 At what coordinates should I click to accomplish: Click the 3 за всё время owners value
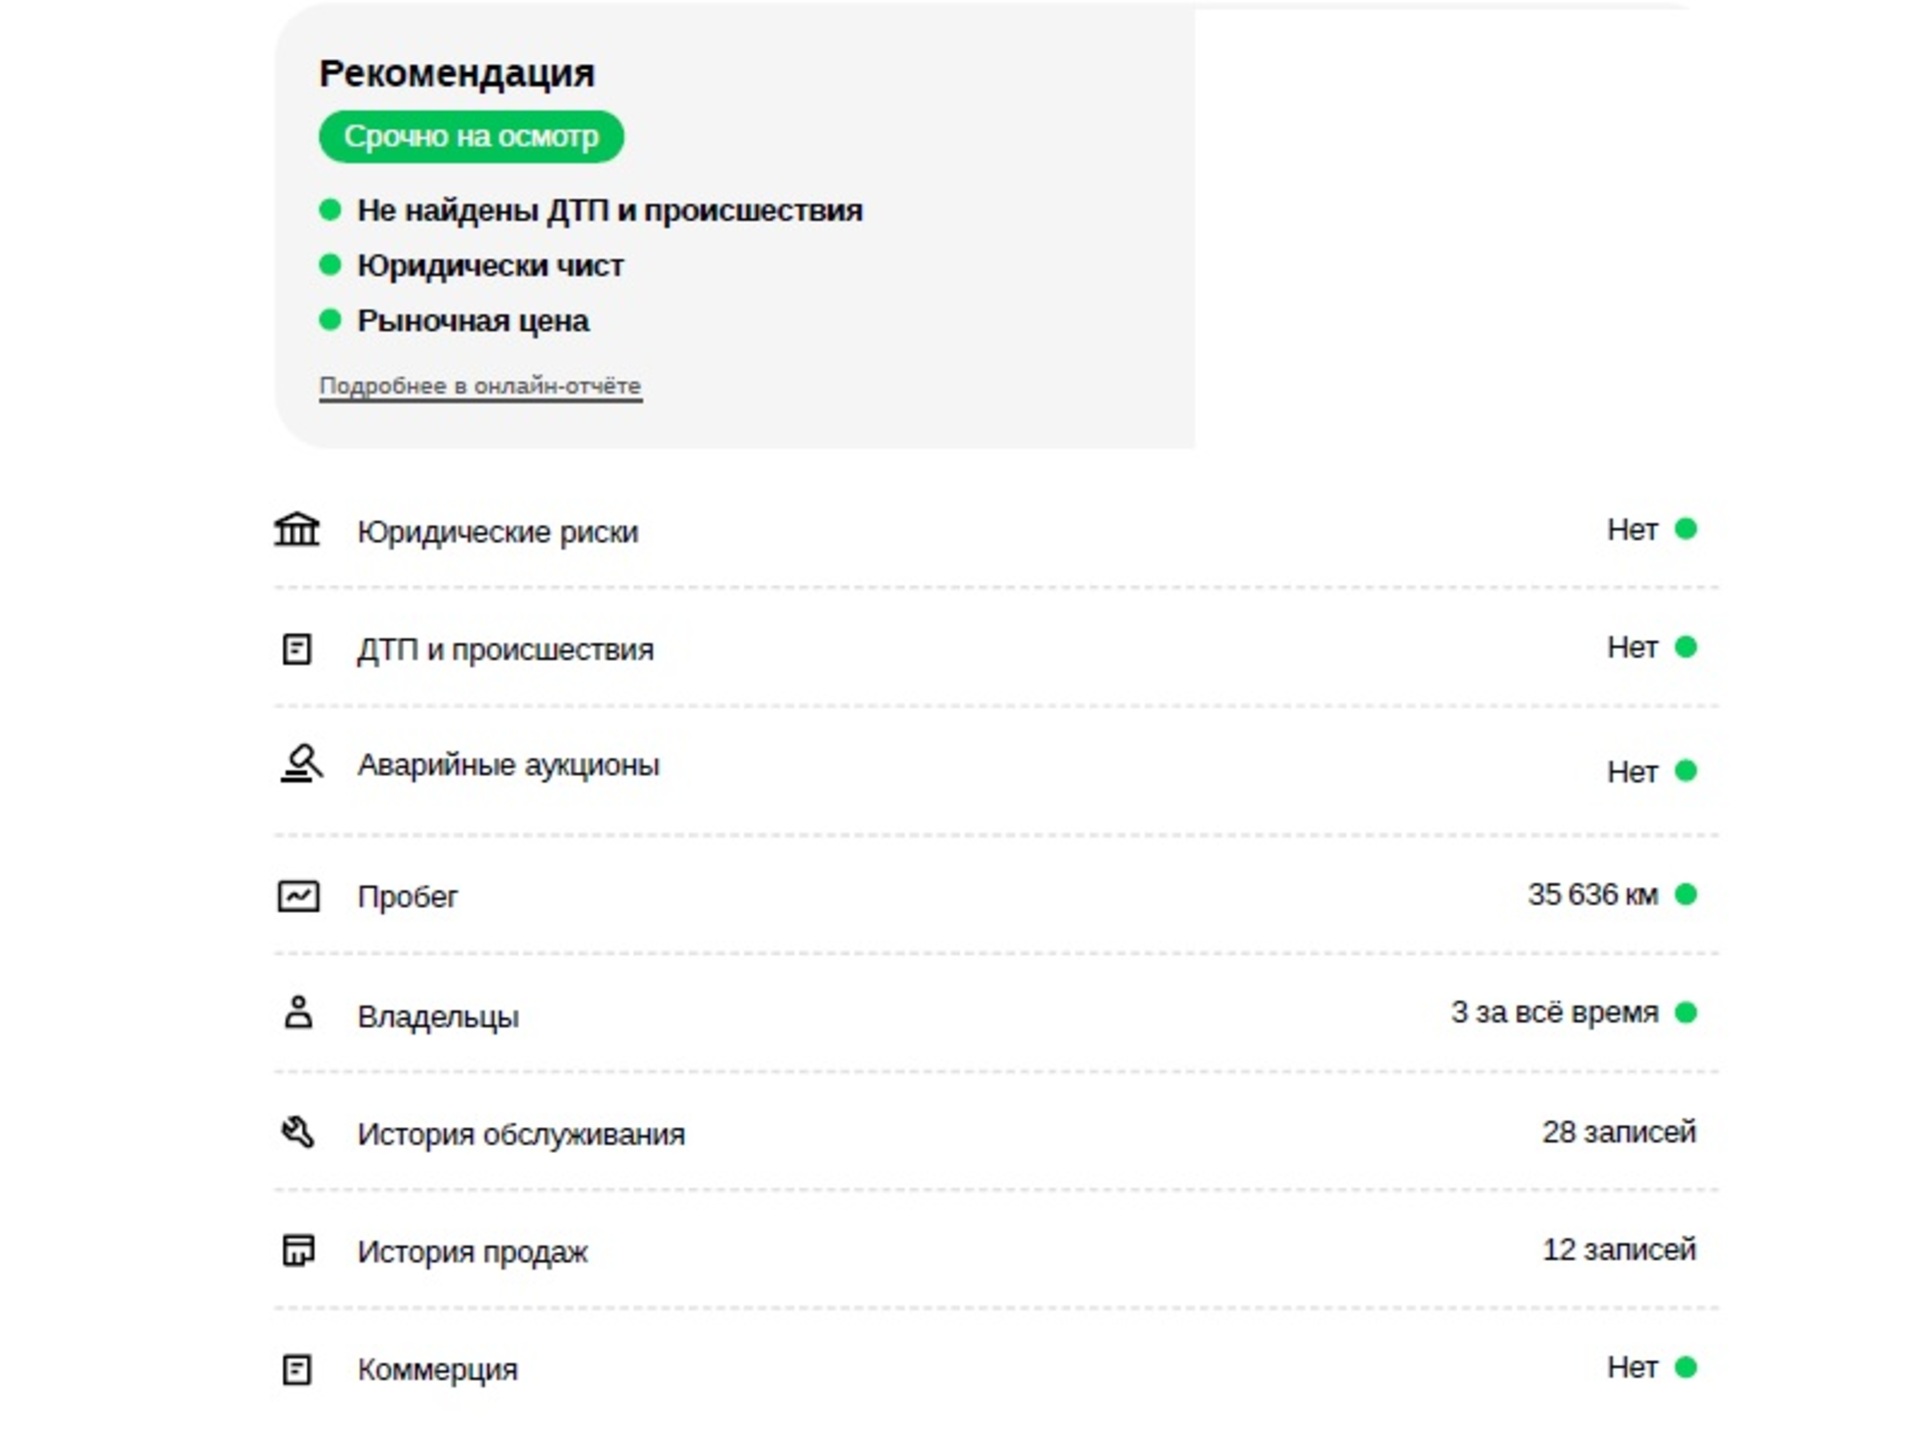click(x=1554, y=1012)
